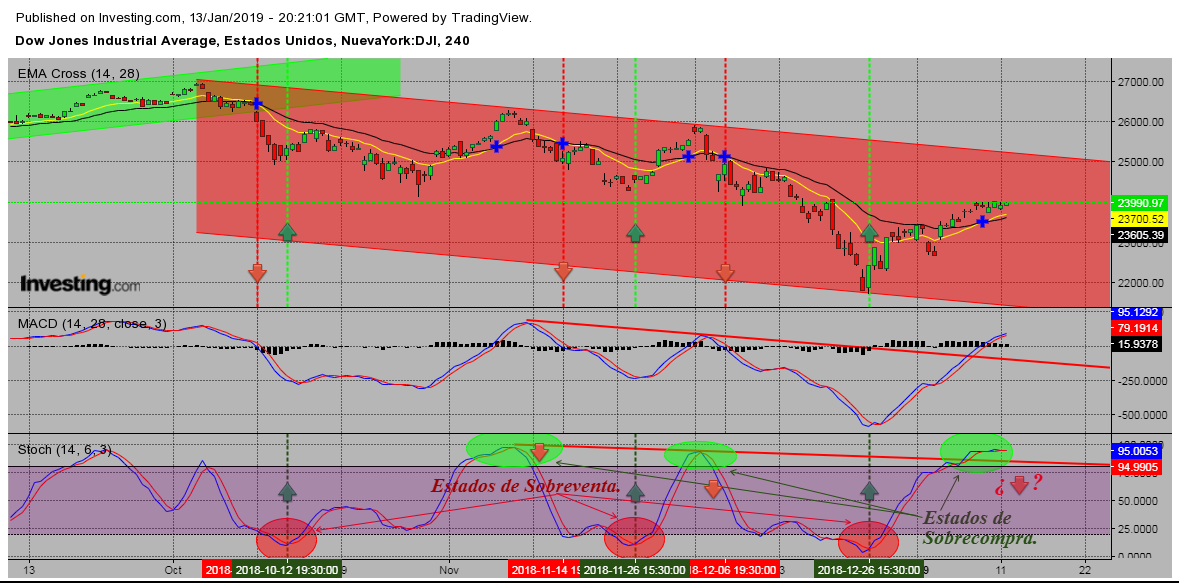Click the red down arrow between the question marks

1020,484
